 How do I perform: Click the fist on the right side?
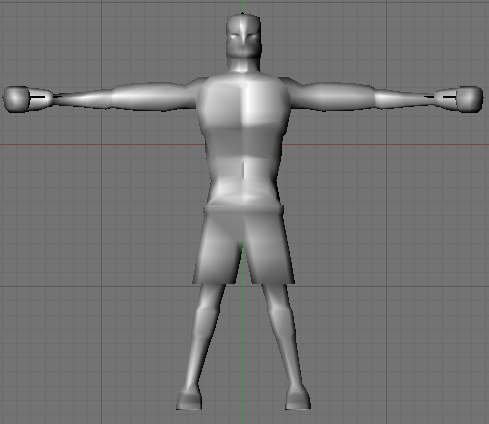coord(470,99)
